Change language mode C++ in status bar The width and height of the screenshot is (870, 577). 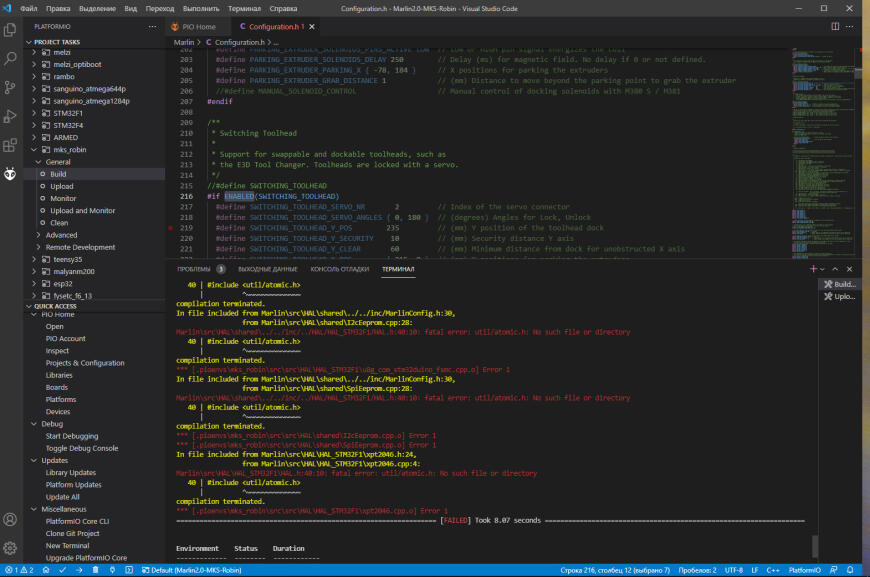click(x=773, y=570)
